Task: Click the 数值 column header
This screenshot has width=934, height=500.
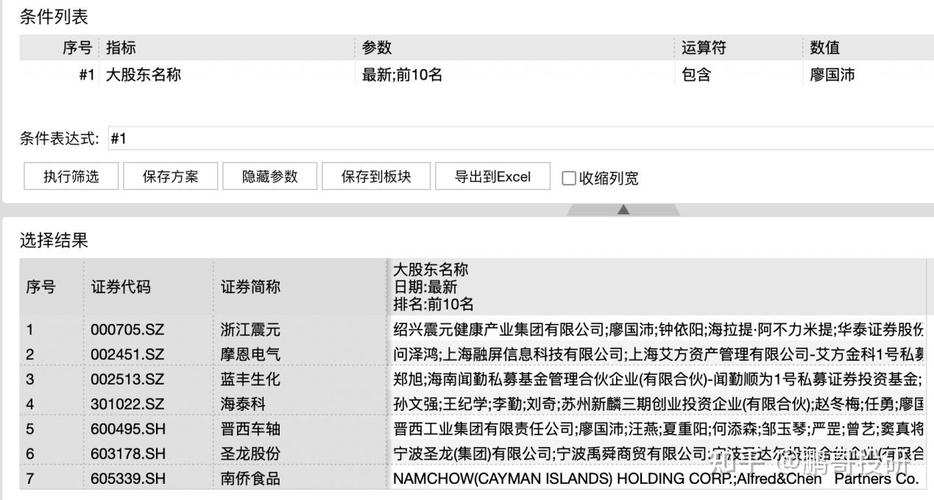Action: 824,47
